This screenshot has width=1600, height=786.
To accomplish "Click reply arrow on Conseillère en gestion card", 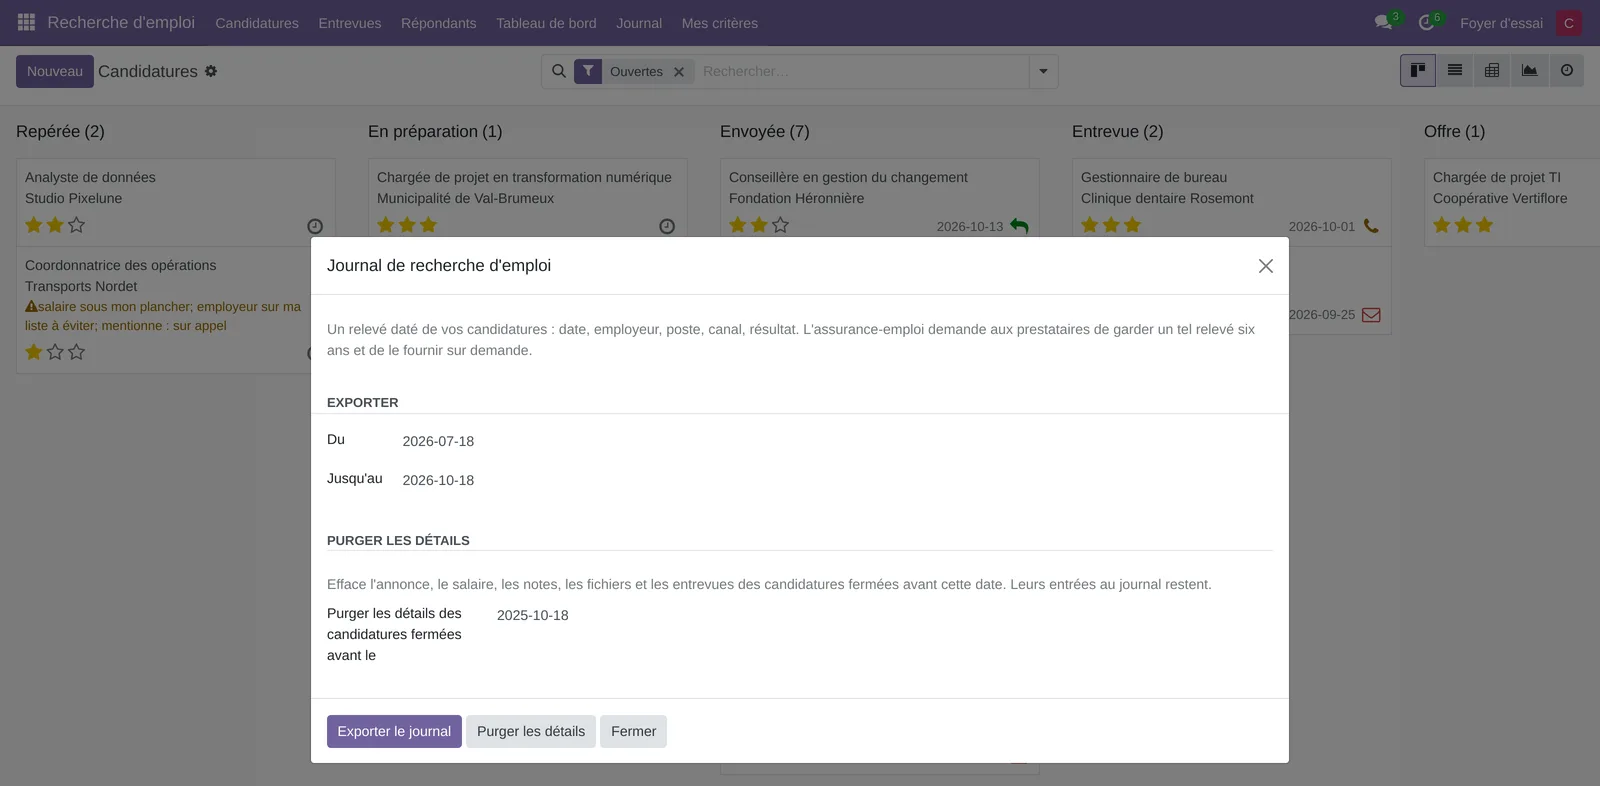I will 1019,226.
